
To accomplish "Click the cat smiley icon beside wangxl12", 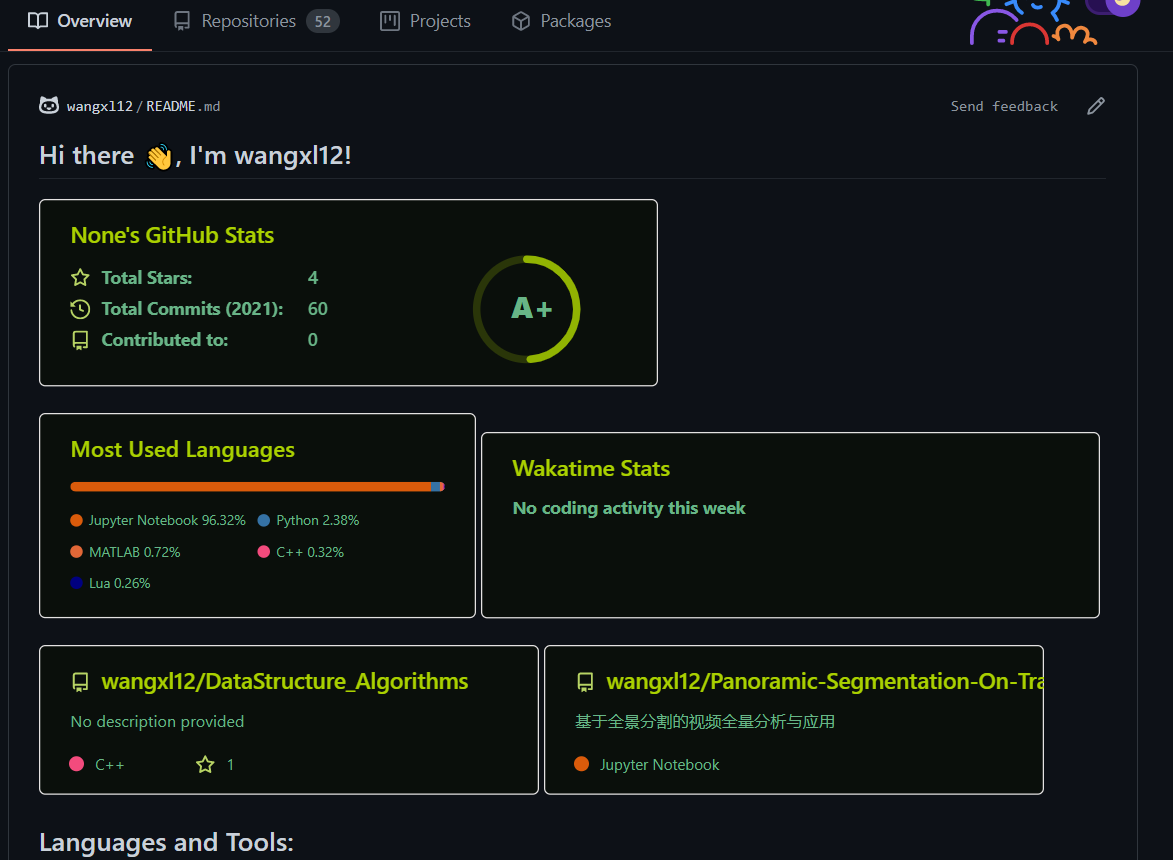I will pyautogui.click(x=49, y=105).
